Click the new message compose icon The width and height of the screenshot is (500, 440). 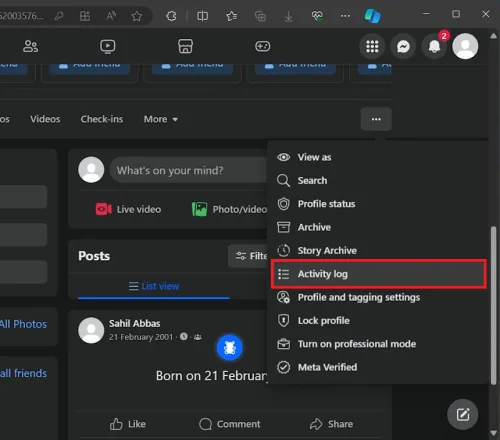pyautogui.click(x=463, y=414)
